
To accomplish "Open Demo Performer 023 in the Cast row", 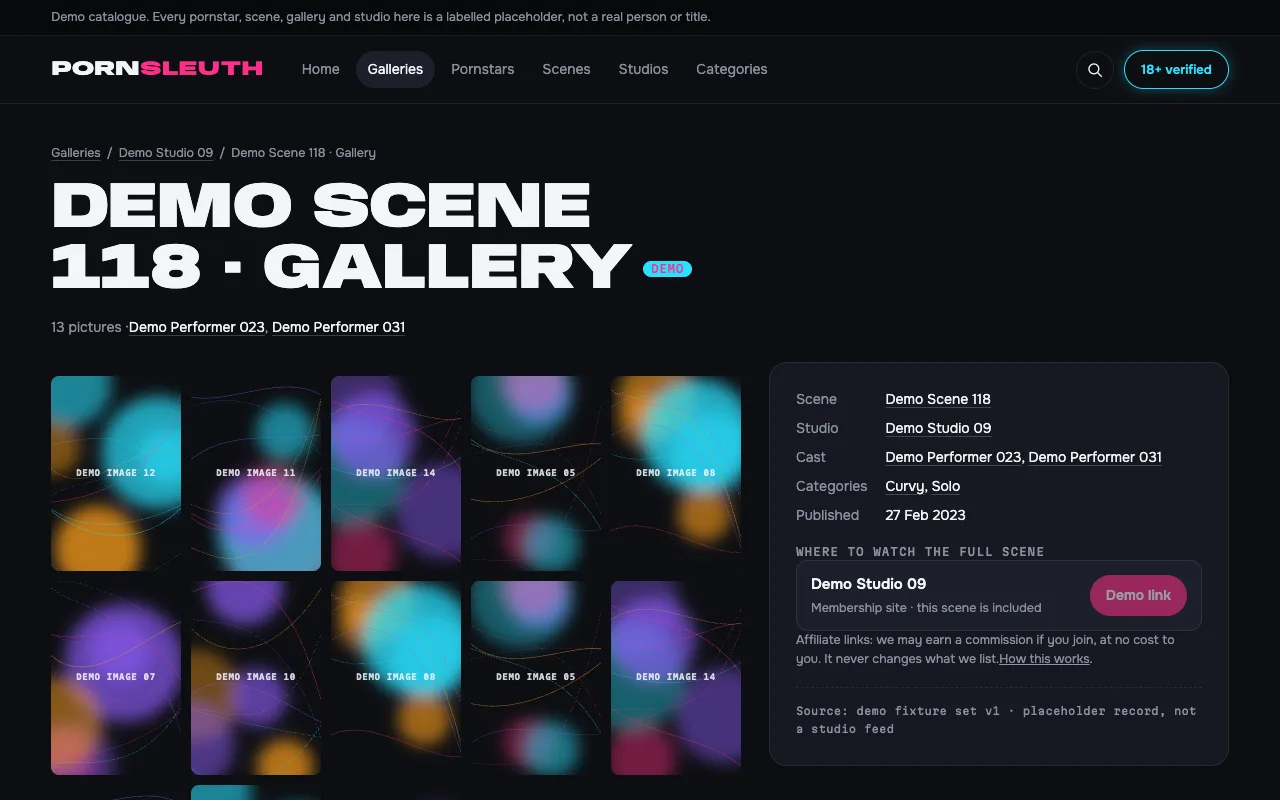I will (x=953, y=457).
